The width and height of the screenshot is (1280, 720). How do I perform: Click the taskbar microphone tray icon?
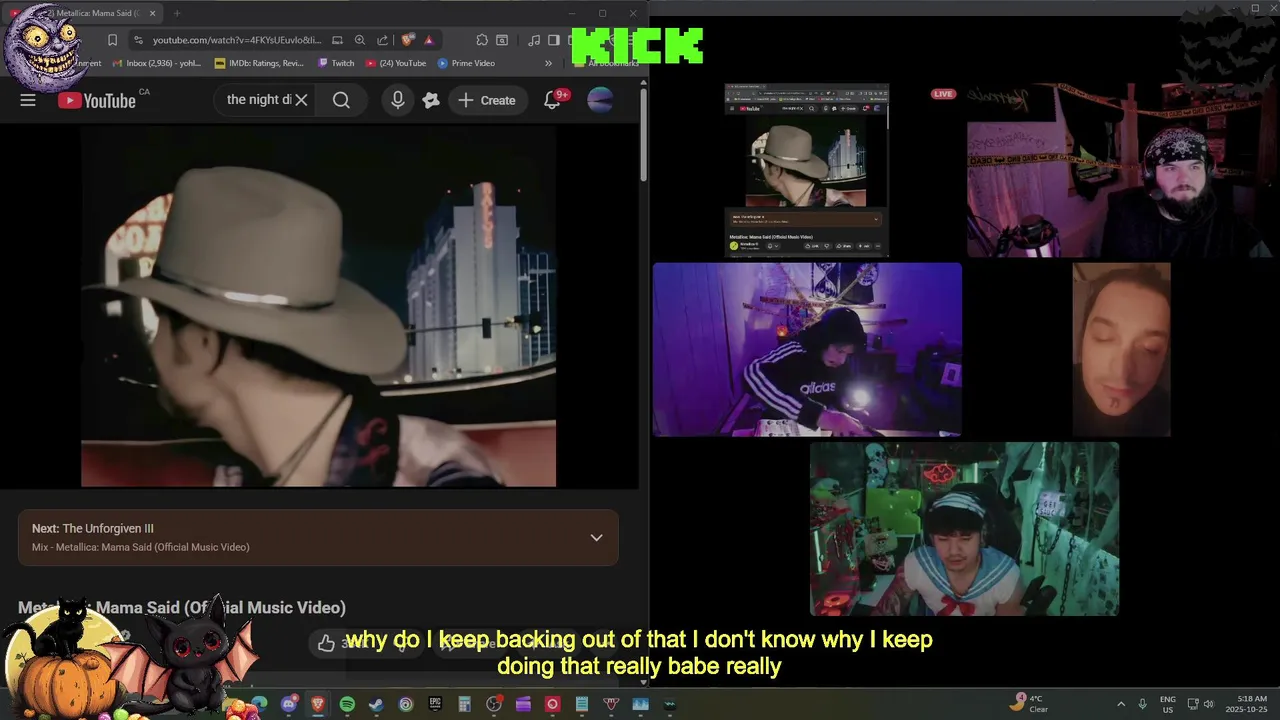tap(1142, 704)
